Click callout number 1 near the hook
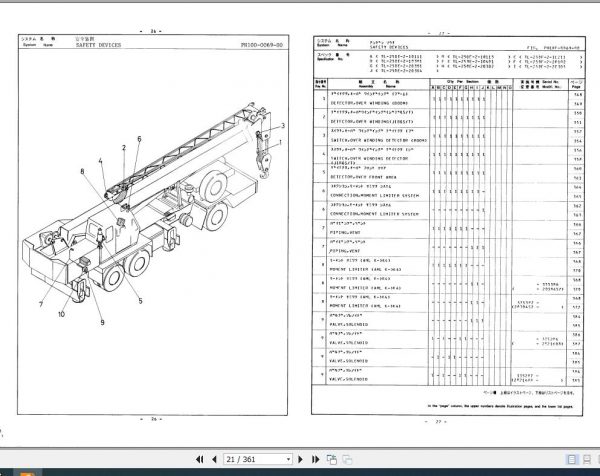This screenshot has height=476, width=600. tap(280, 142)
